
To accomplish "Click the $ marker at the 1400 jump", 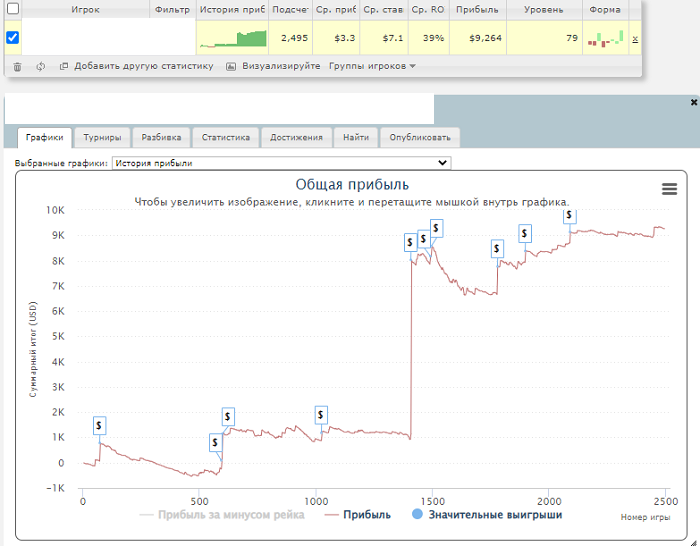I will pos(410,242).
